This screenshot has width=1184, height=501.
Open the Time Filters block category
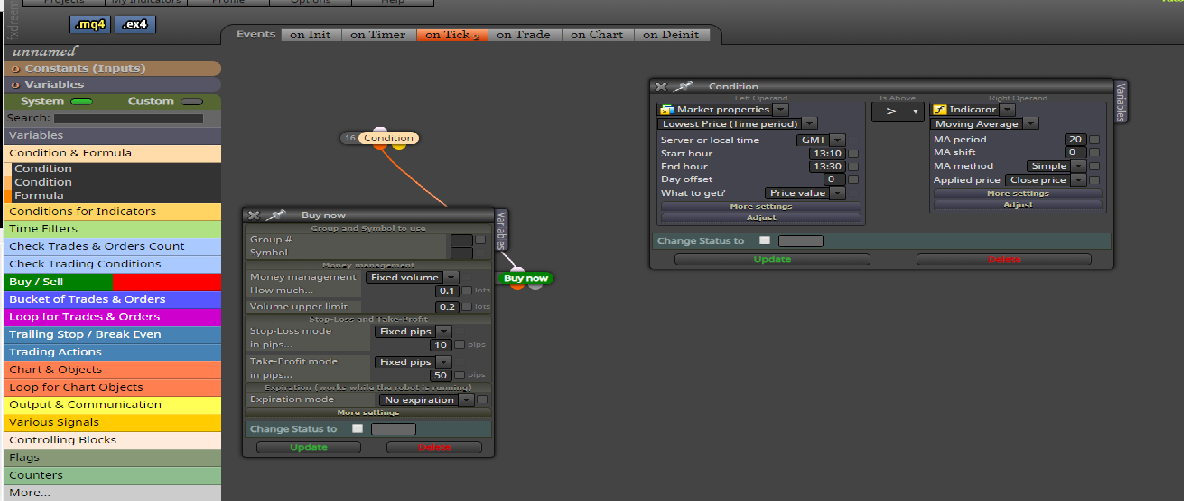113,229
